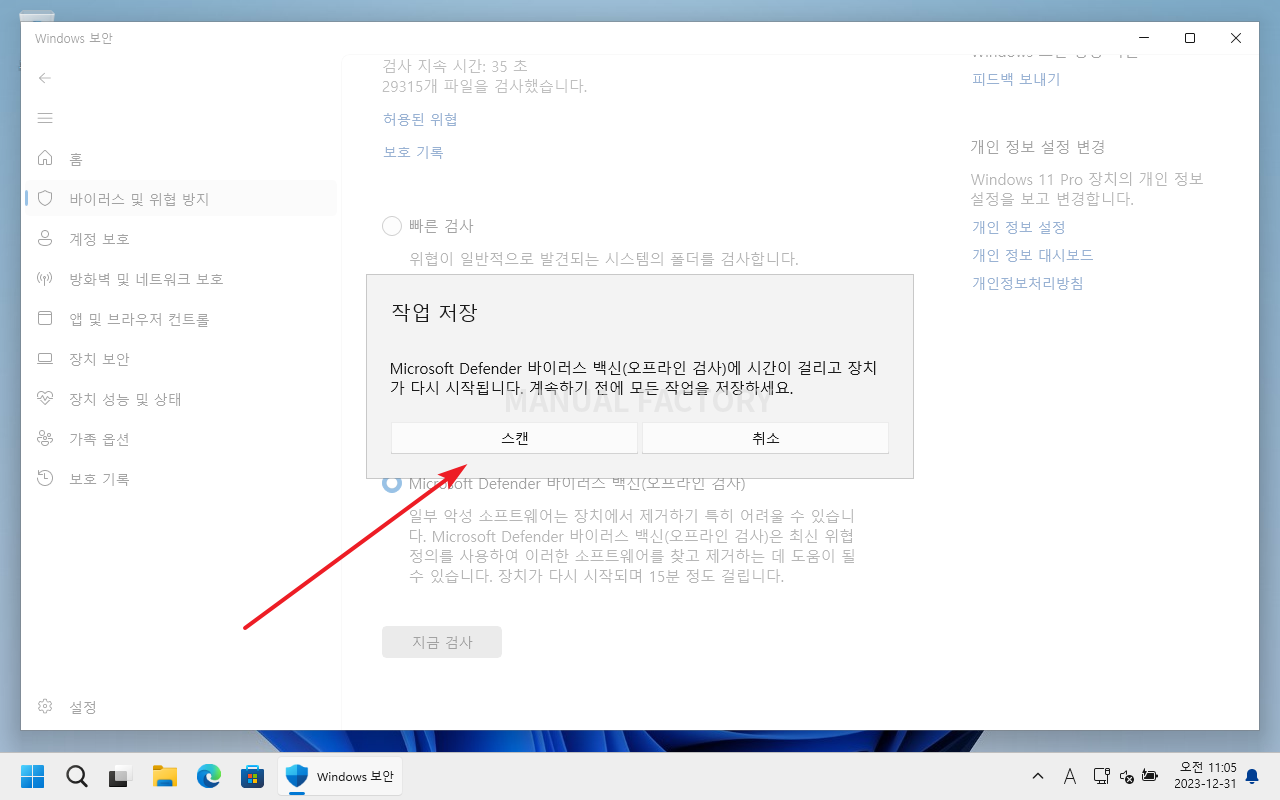This screenshot has width=1280, height=800.
Task: Go back with the back arrow icon
Action: [45, 78]
